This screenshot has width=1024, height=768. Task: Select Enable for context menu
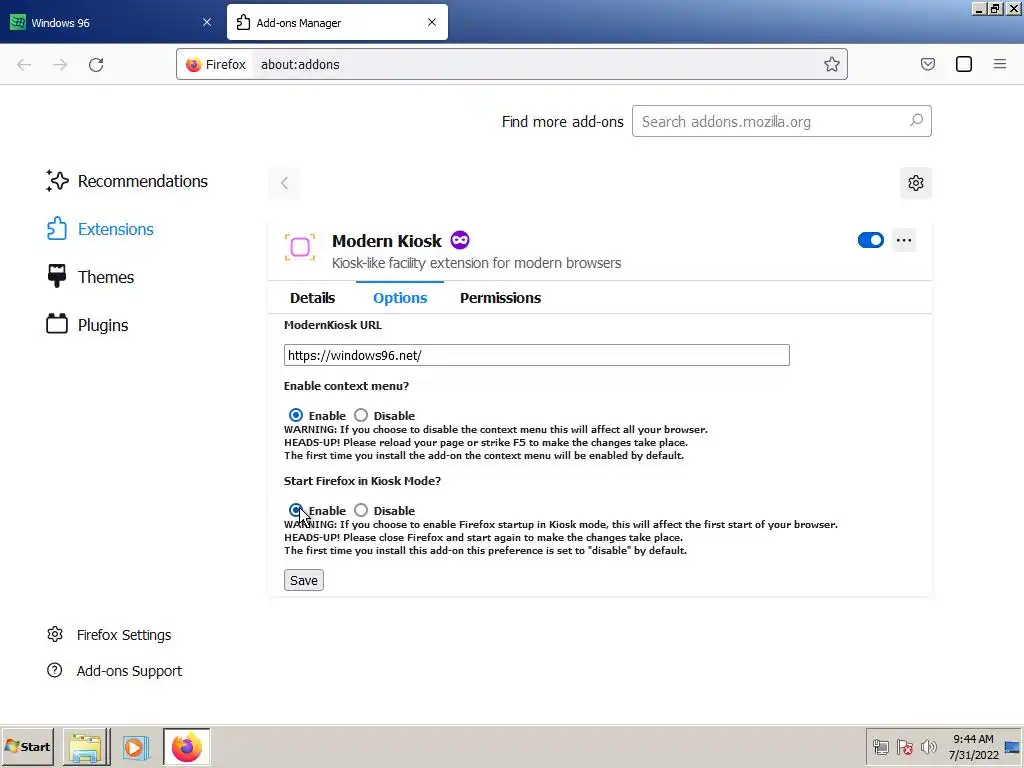point(296,415)
